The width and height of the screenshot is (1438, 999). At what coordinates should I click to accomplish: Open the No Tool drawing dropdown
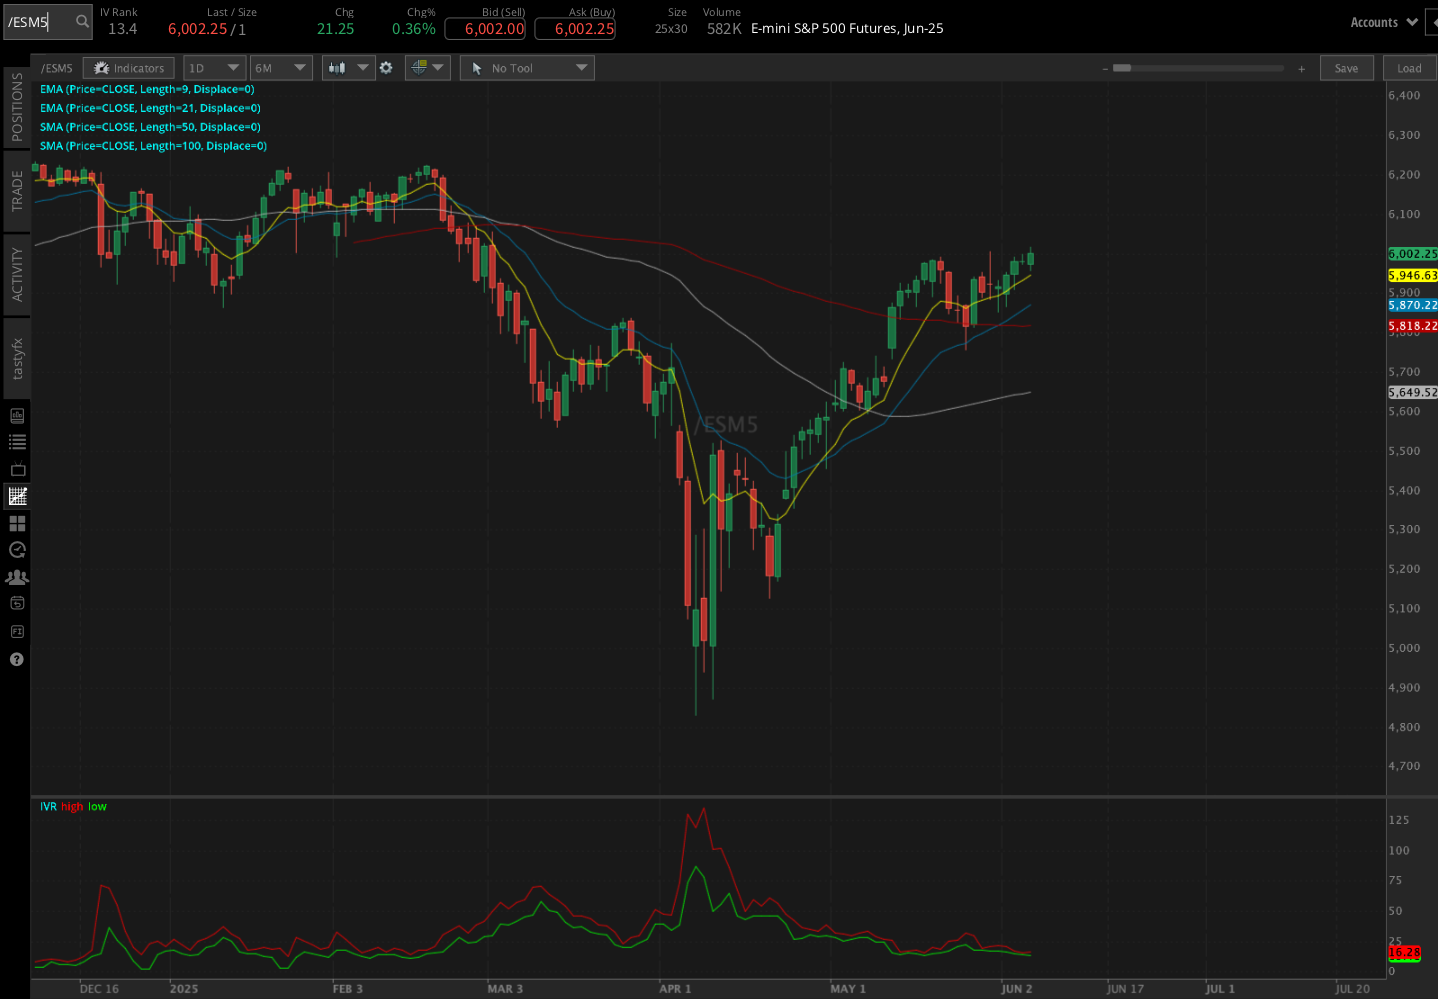tap(527, 67)
